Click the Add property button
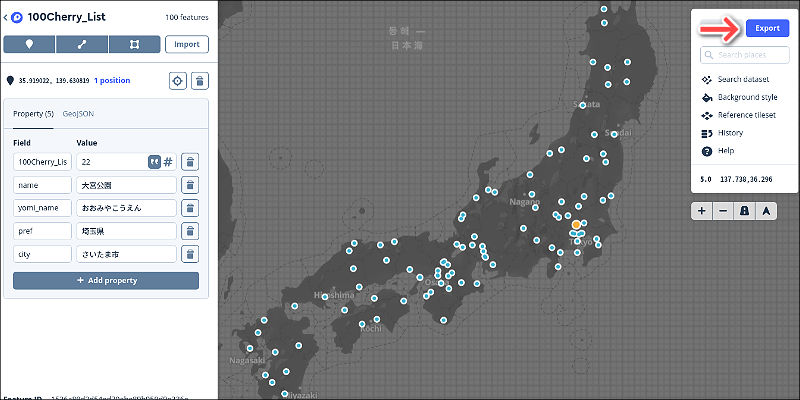Image resolution: width=800 pixels, height=400 pixels. (106, 281)
